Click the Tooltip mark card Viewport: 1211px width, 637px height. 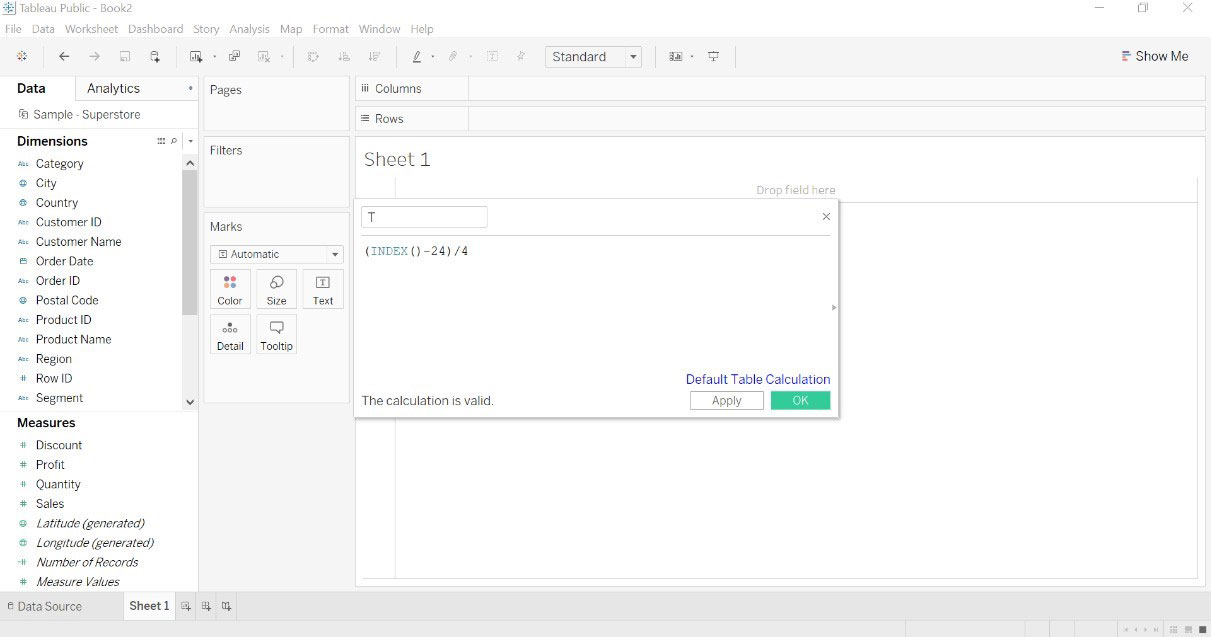(x=277, y=335)
